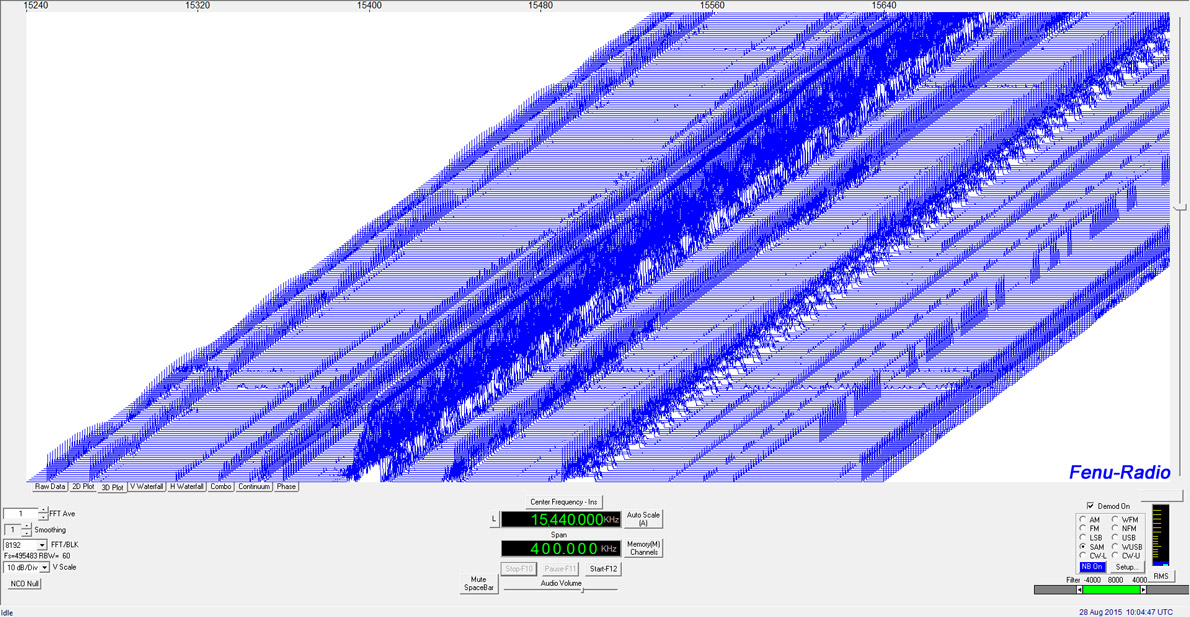Uncheck the Demod On checkbox
1190x617 pixels.
coord(1090,506)
